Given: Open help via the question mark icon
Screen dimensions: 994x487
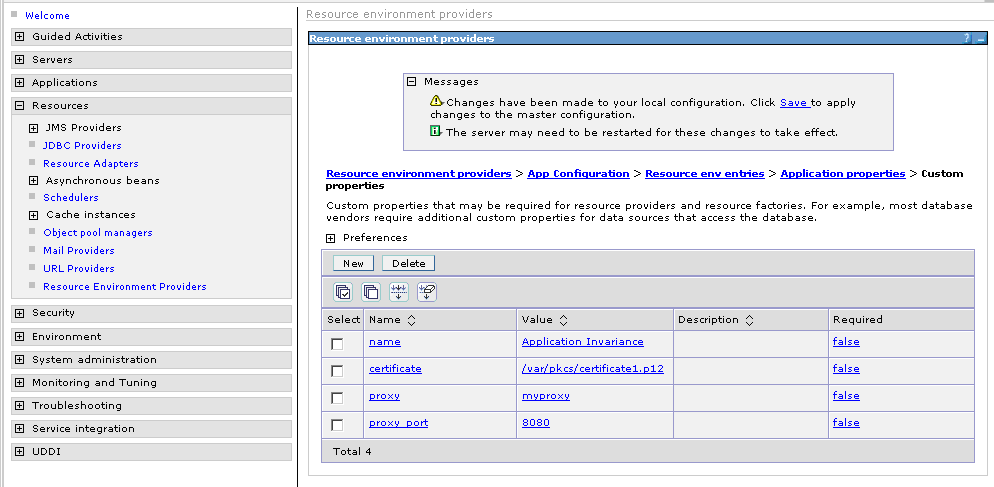Looking at the screenshot, I should coord(966,38).
